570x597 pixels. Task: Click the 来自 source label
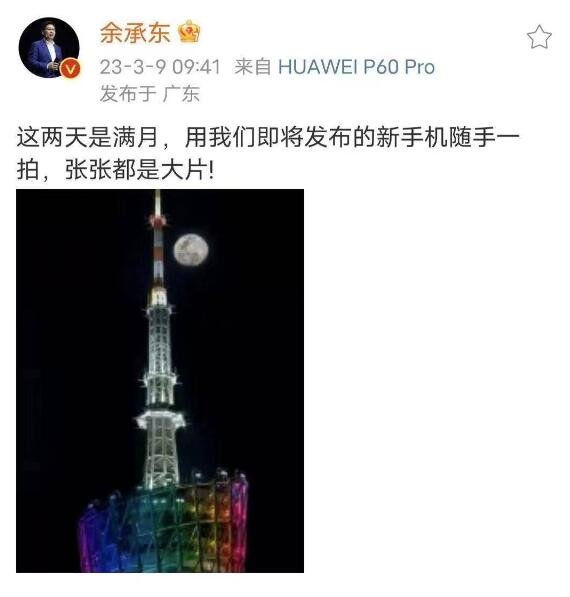(252, 67)
